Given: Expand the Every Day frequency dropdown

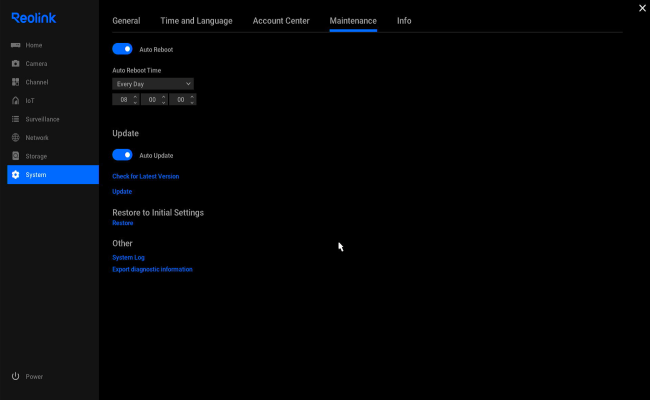Looking at the screenshot, I should [152, 84].
